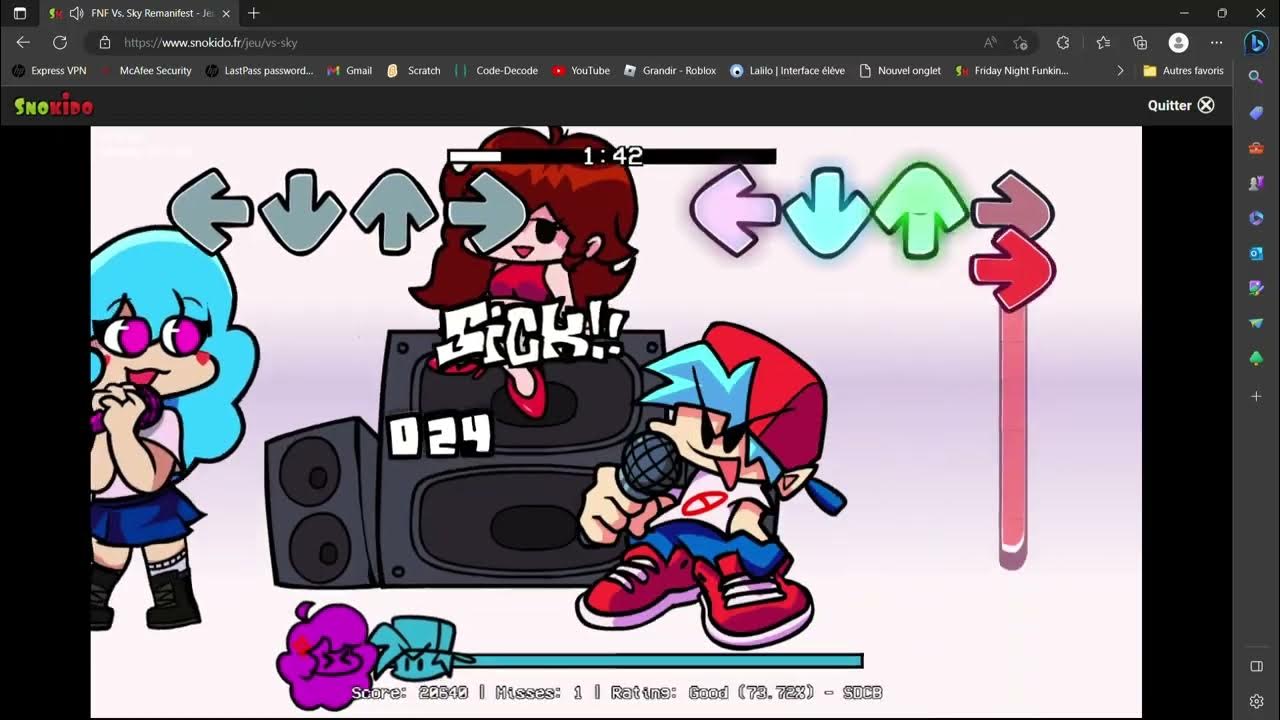Viewport: 1280px width, 720px height.
Task: Open the Scratch bookmark
Action: (413, 70)
